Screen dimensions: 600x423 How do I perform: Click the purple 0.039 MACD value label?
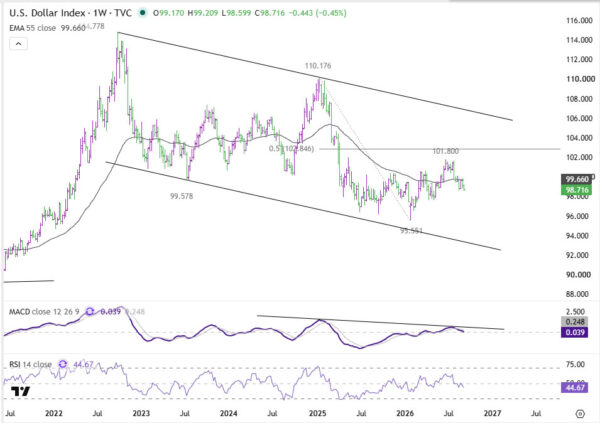(x=574, y=332)
